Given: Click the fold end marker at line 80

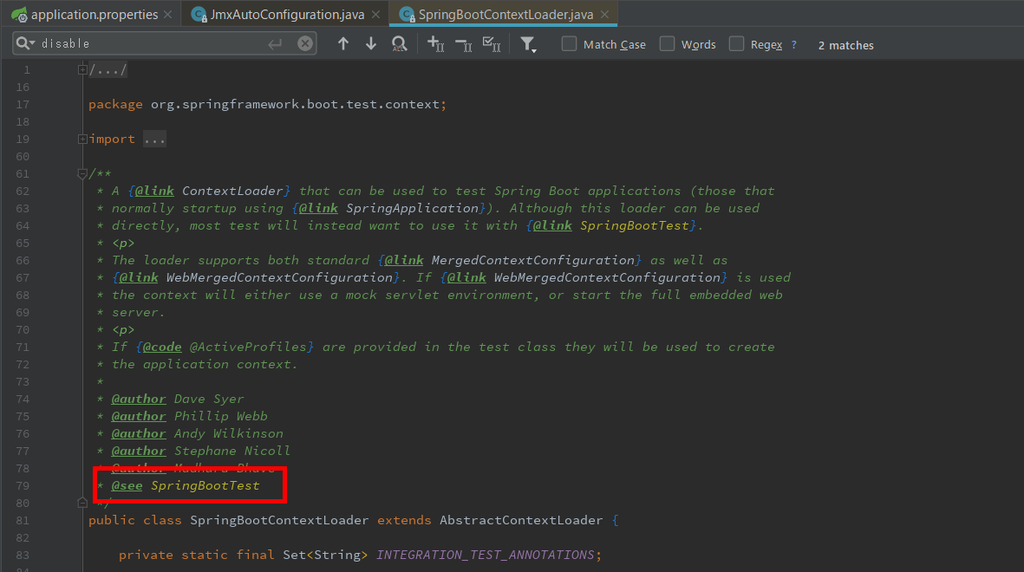Looking at the screenshot, I should [x=82, y=503].
